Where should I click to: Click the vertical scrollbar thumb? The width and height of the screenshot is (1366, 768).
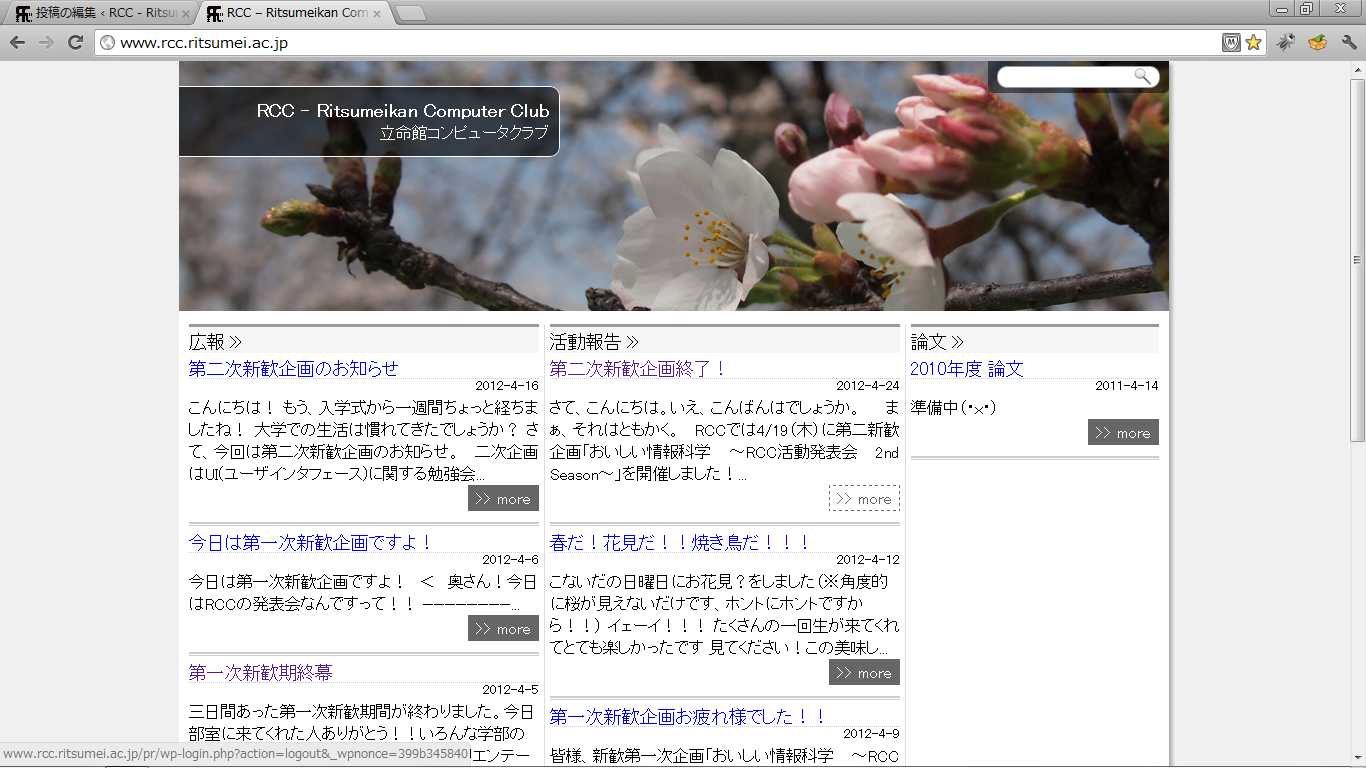coord(1357,260)
